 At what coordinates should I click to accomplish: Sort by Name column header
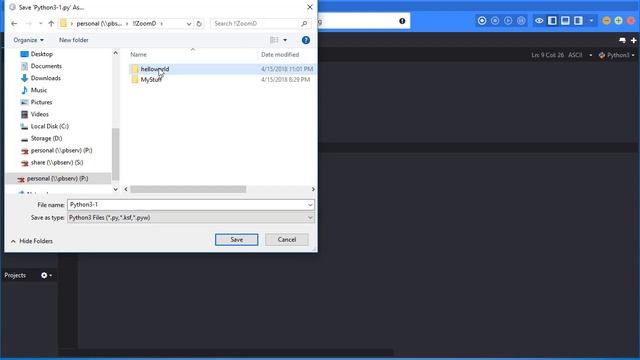point(138,54)
